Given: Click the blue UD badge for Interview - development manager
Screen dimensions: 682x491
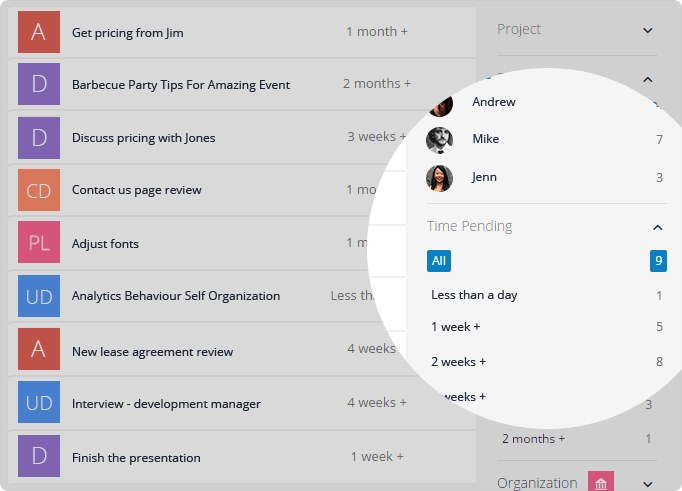Looking at the screenshot, I should [x=39, y=402].
